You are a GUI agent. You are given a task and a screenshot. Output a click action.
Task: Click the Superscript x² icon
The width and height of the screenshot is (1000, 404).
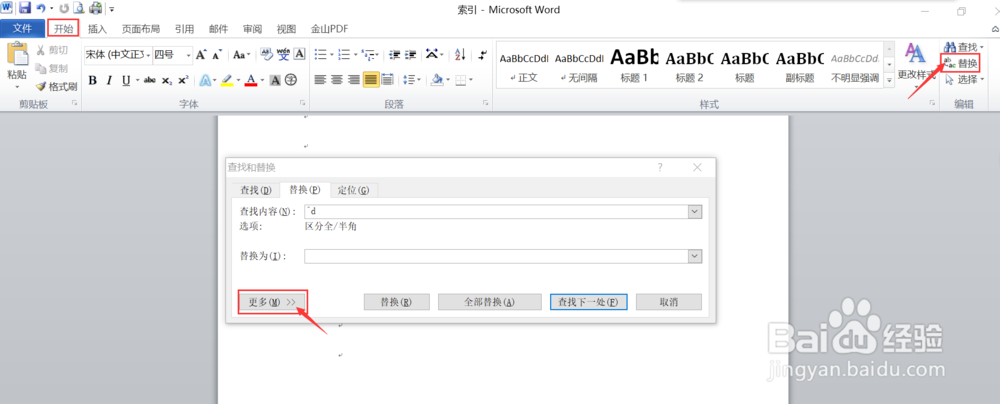(183, 80)
